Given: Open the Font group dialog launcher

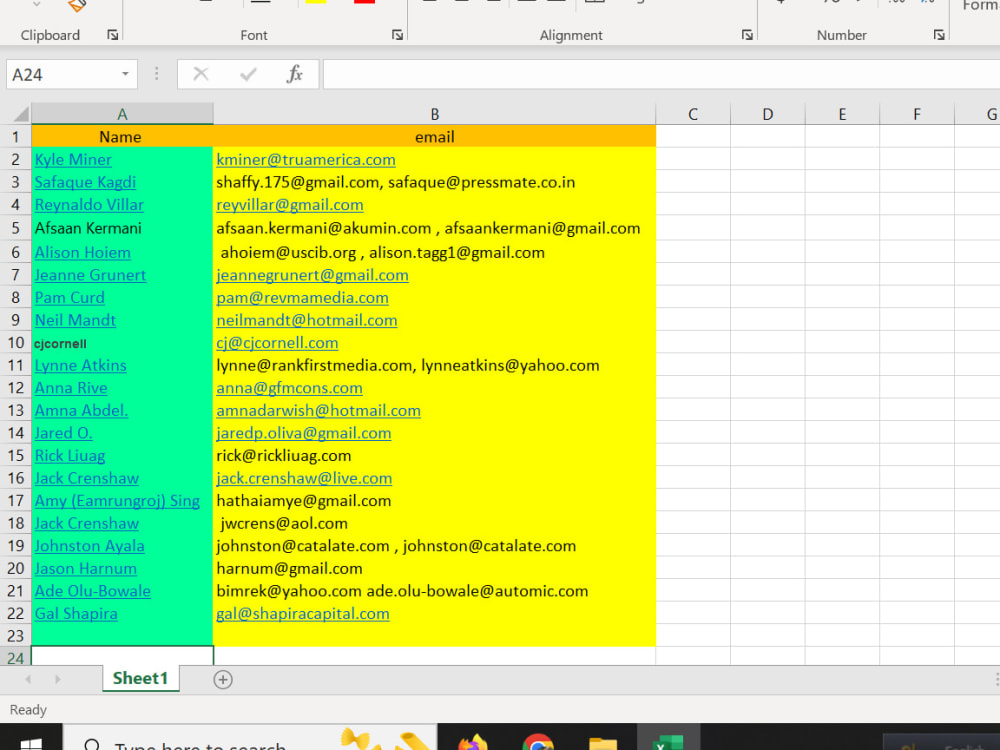Looking at the screenshot, I should click(x=397, y=35).
